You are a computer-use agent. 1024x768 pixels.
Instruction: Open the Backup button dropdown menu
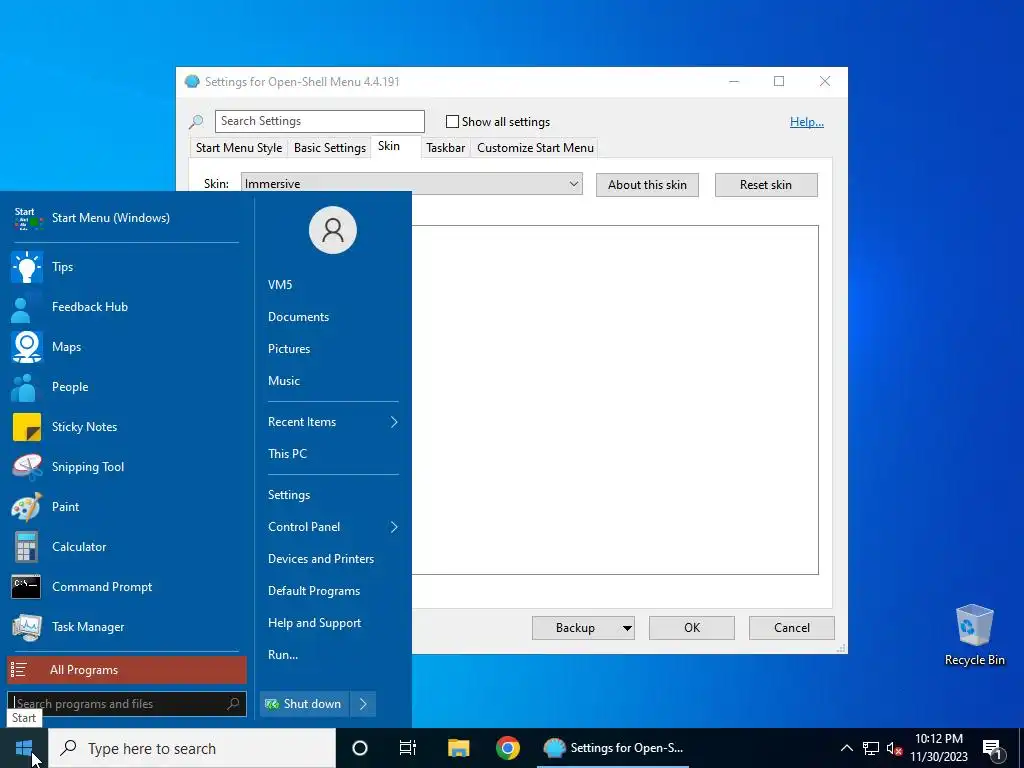pyautogui.click(x=627, y=628)
